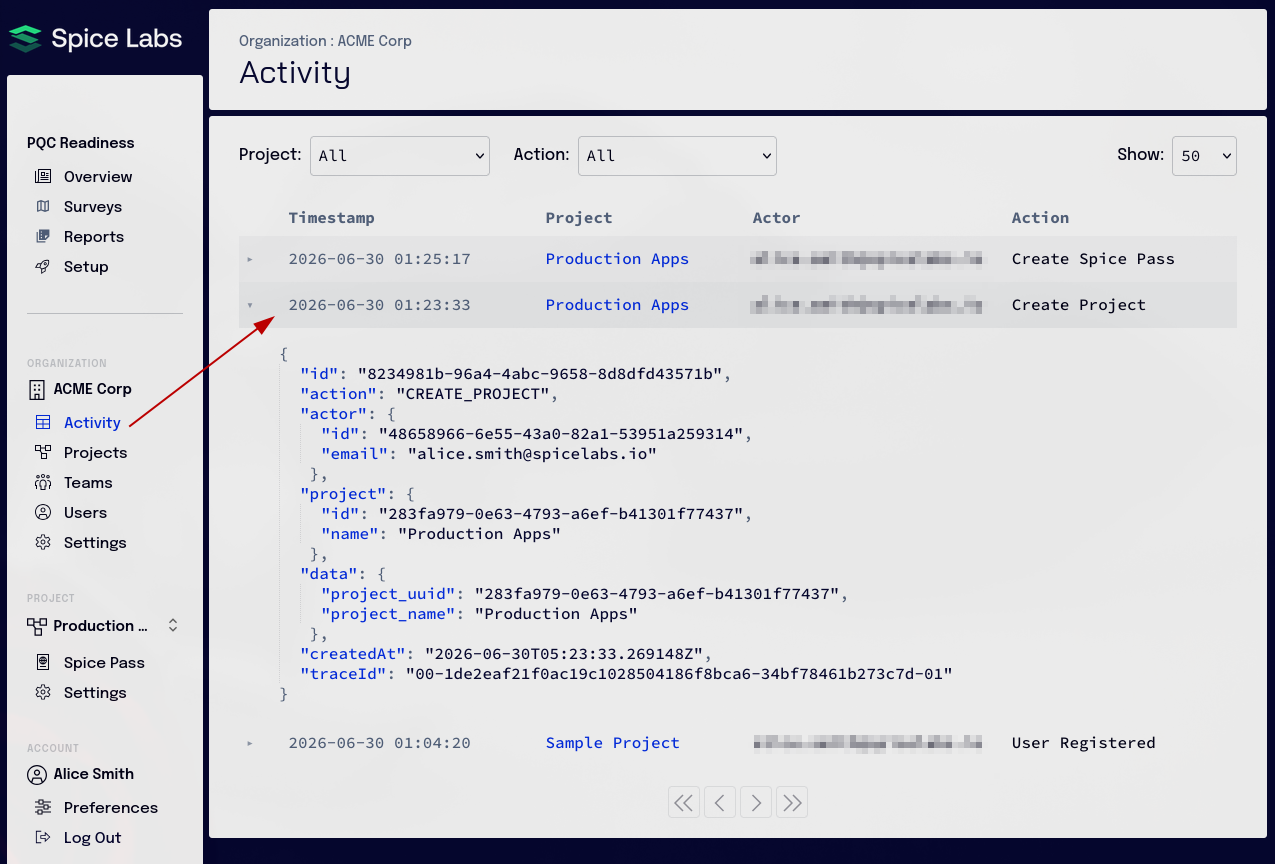The height and width of the screenshot is (864, 1275).
Task: Collapse the 01:23:33 Create Project row
Action: [250, 306]
